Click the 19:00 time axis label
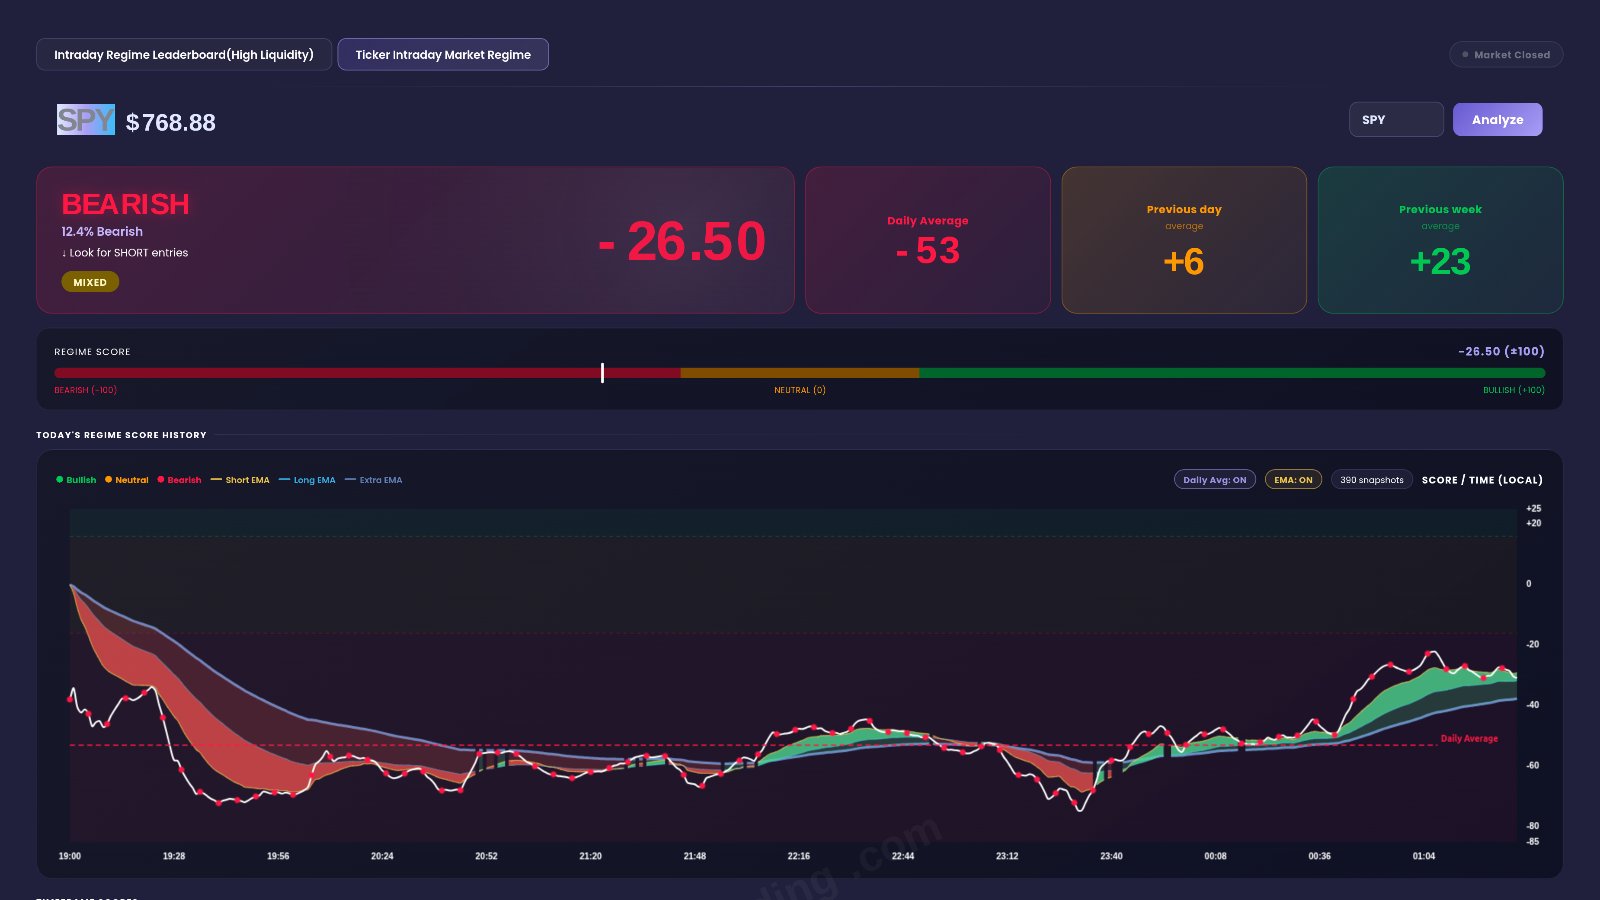The image size is (1600, 900). coord(70,856)
